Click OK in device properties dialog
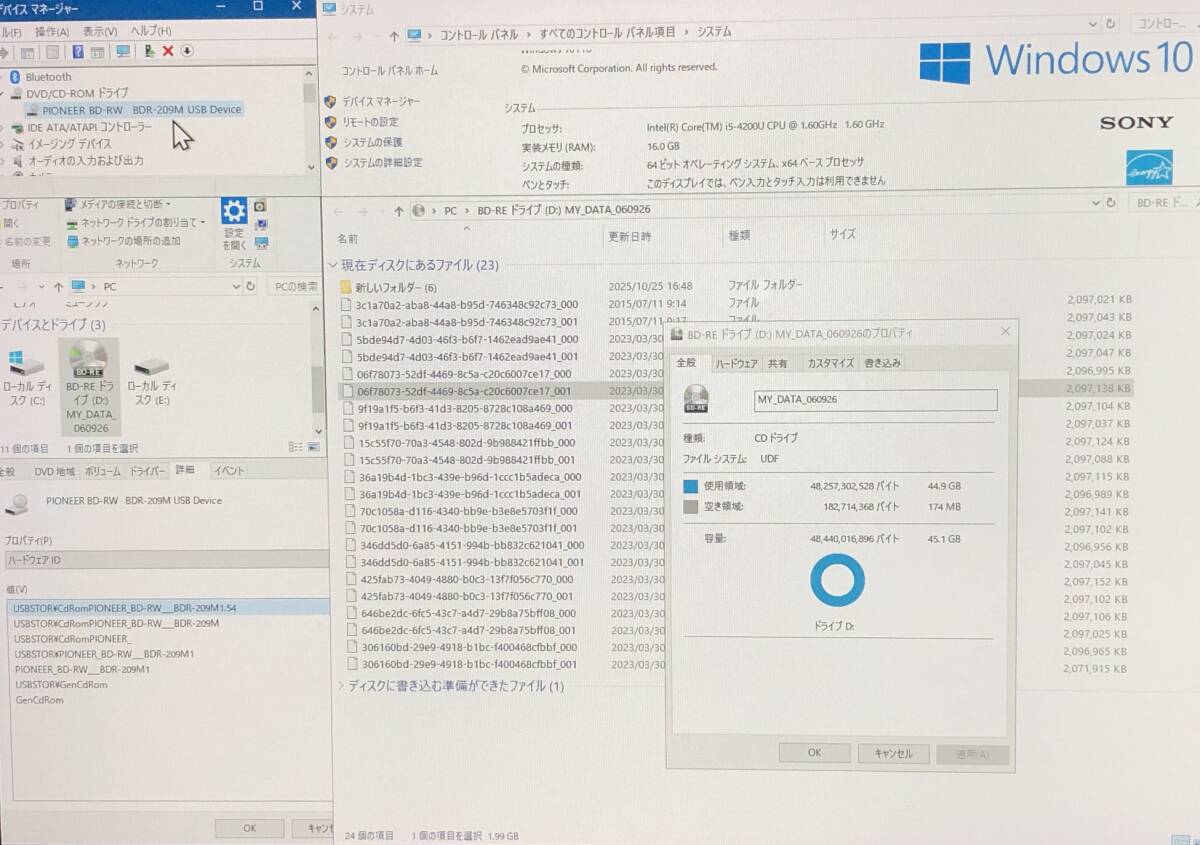Viewport: 1200px width, 845px height. coord(249,828)
